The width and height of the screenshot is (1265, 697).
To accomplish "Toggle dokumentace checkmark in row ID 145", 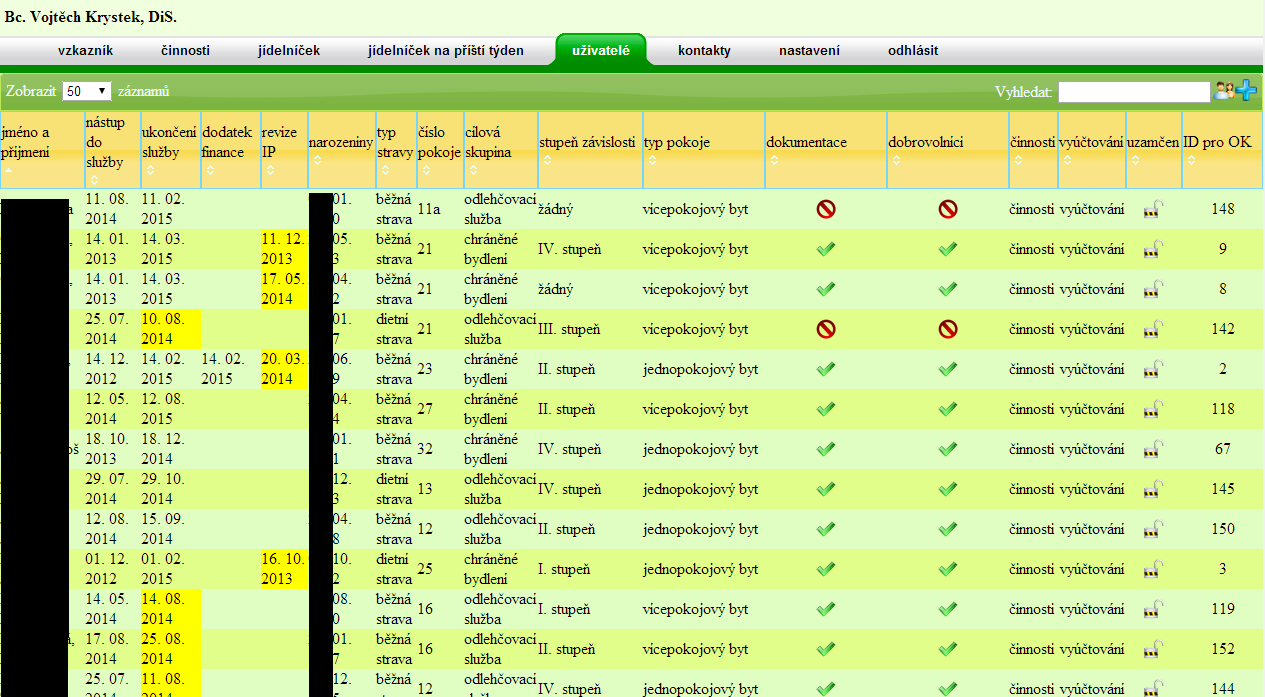I will tap(826, 489).
